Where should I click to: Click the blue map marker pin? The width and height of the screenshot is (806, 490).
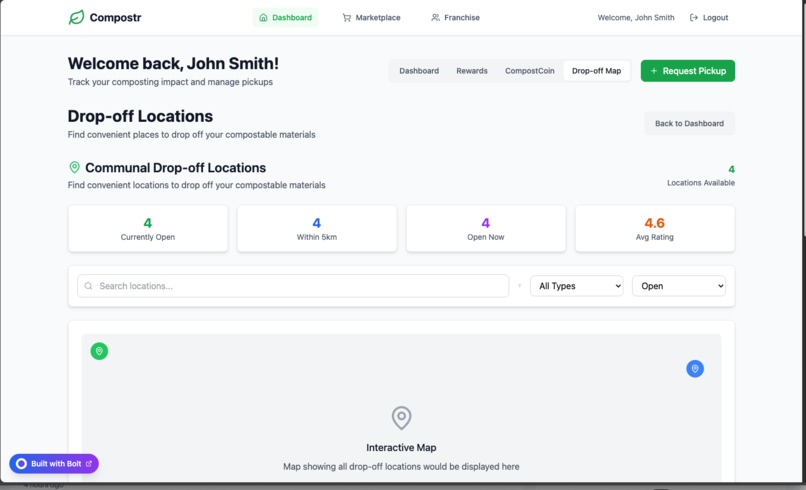[x=695, y=369]
